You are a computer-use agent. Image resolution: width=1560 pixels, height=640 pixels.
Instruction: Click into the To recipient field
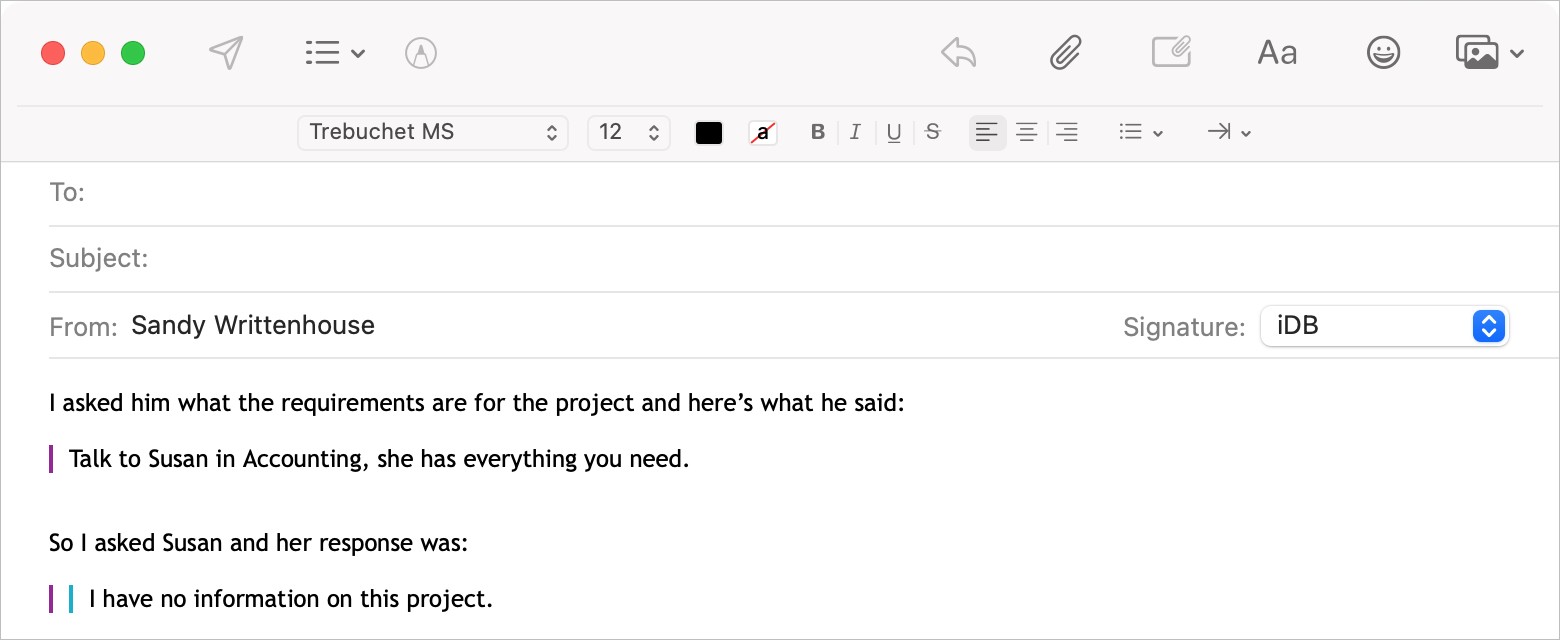[x=800, y=193]
